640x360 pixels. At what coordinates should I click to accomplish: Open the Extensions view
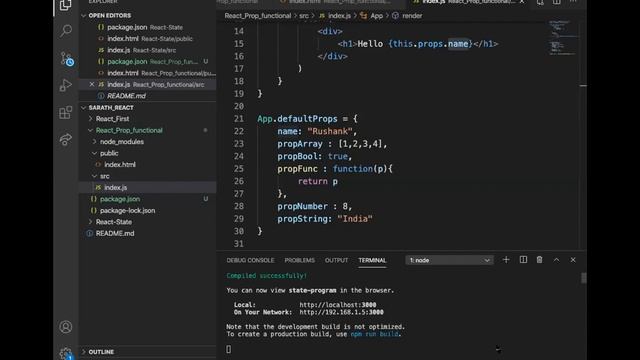point(66,113)
